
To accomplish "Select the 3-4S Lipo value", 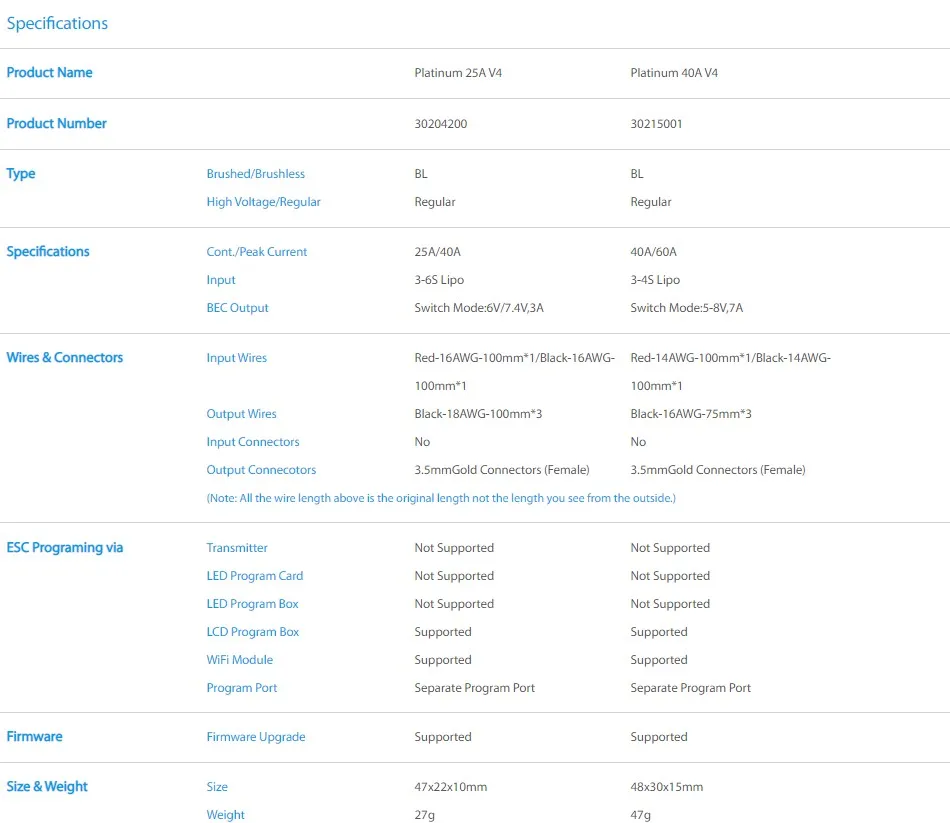I will (x=655, y=280).
